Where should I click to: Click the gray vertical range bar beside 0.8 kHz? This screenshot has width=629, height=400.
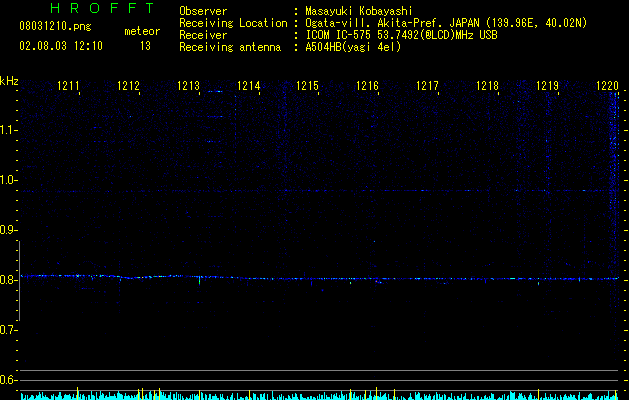tap(20, 281)
